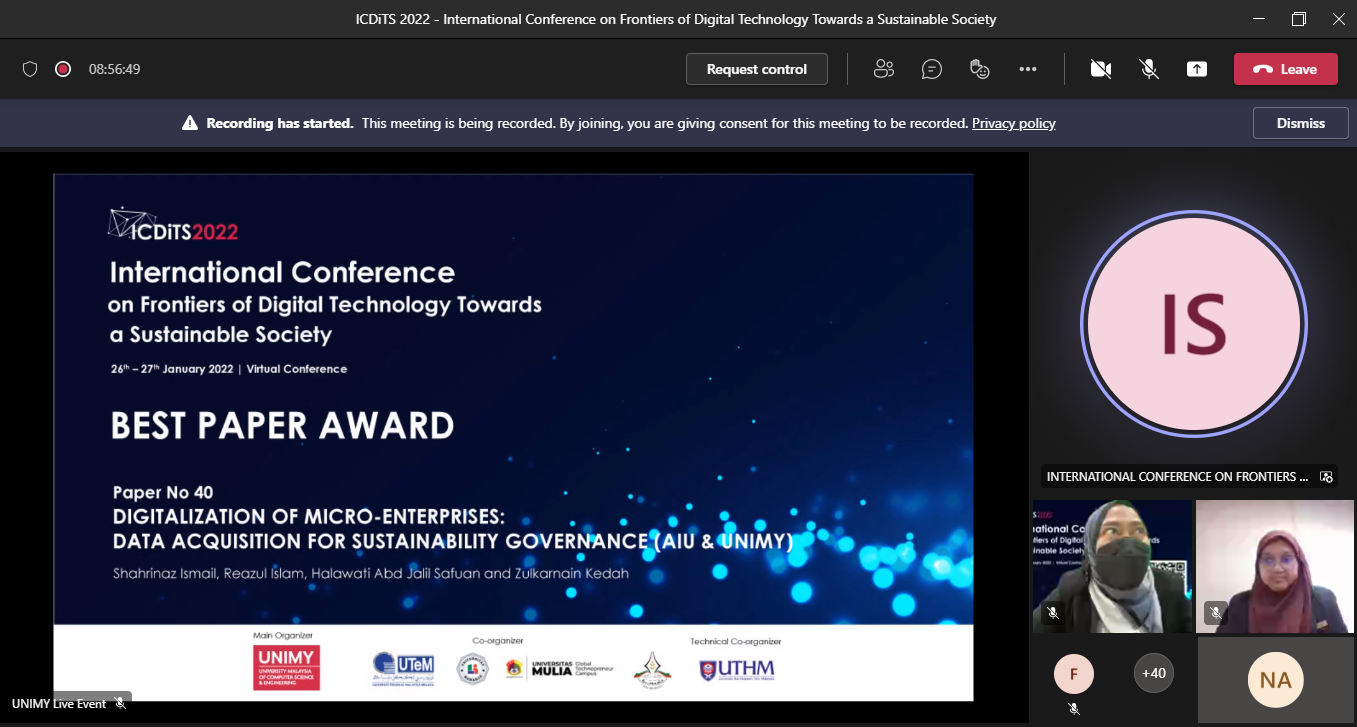Click the Universitas Mulia logo
Screen dimensions: 1357x727
[560, 668]
